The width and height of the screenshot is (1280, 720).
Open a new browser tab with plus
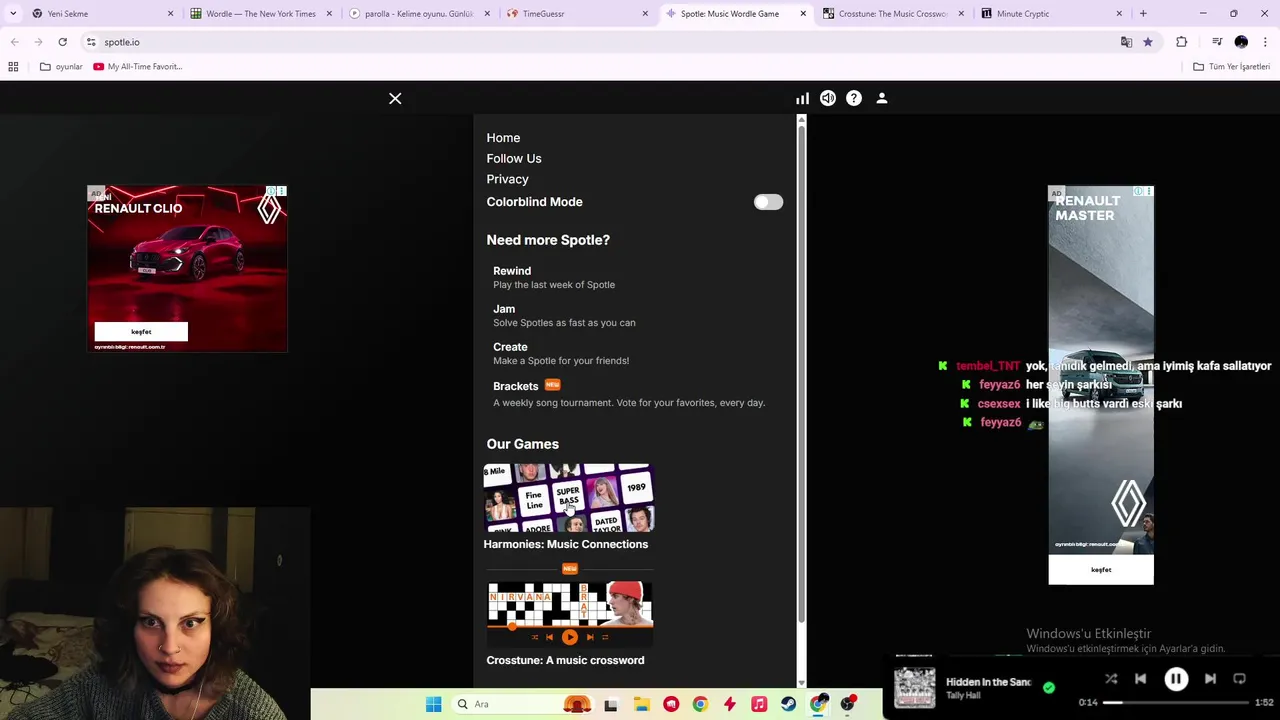click(x=1143, y=14)
